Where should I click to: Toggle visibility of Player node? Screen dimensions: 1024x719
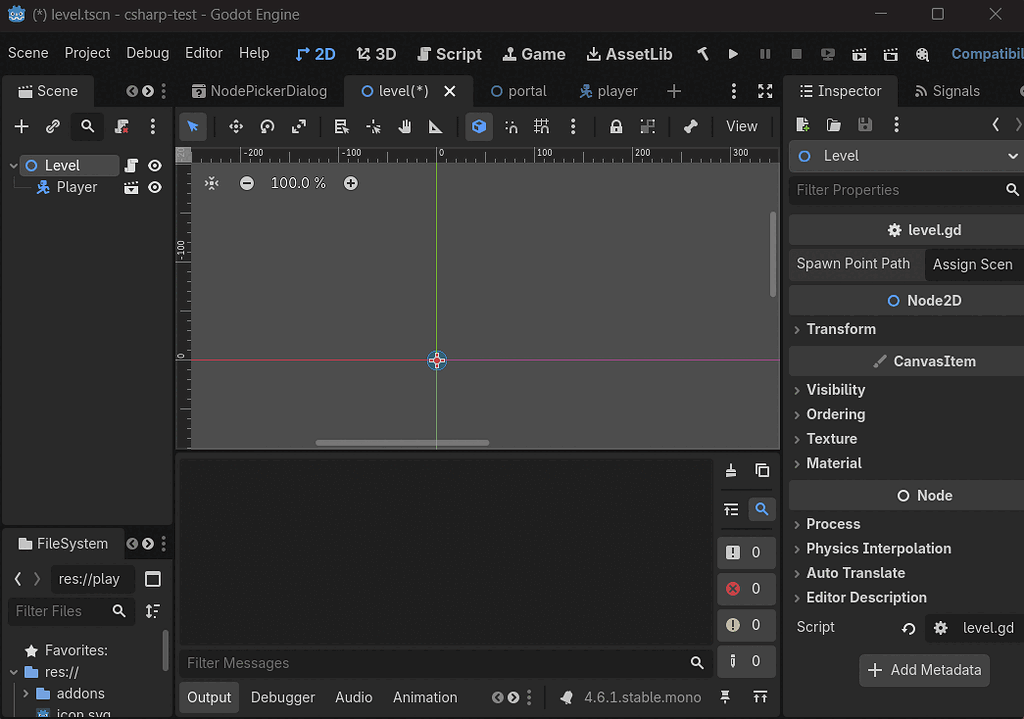pyautogui.click(x=155, y=188)
